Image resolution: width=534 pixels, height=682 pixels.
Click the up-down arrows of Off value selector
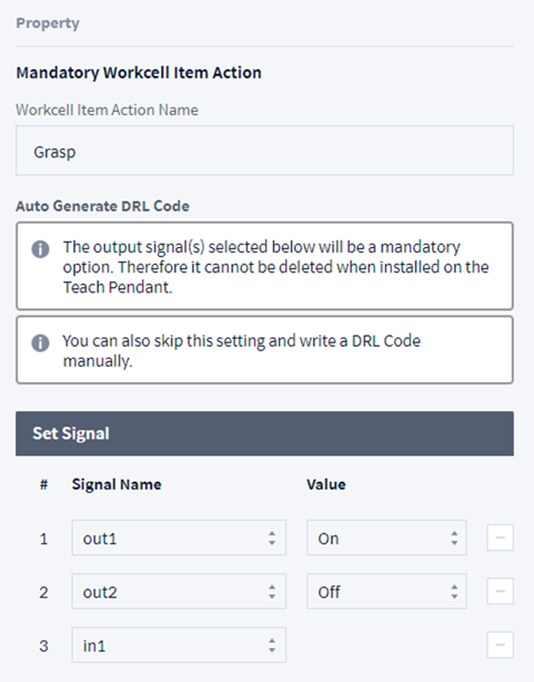[x=454, y=592]
